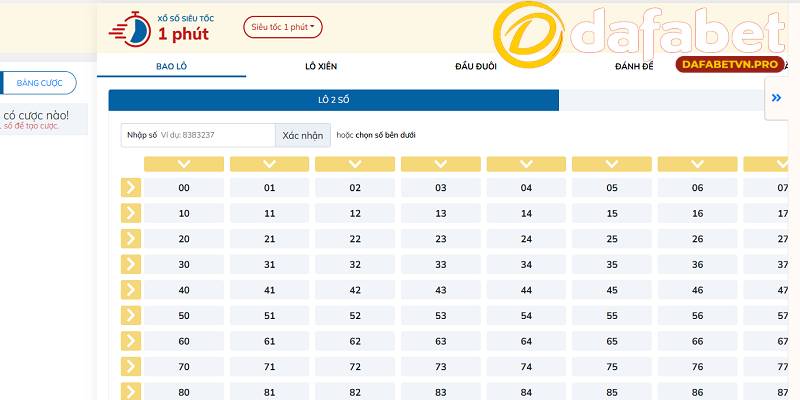This screenshot has height=400, width=800.
Task: Select entire row starting with 10
Action: 131,213
